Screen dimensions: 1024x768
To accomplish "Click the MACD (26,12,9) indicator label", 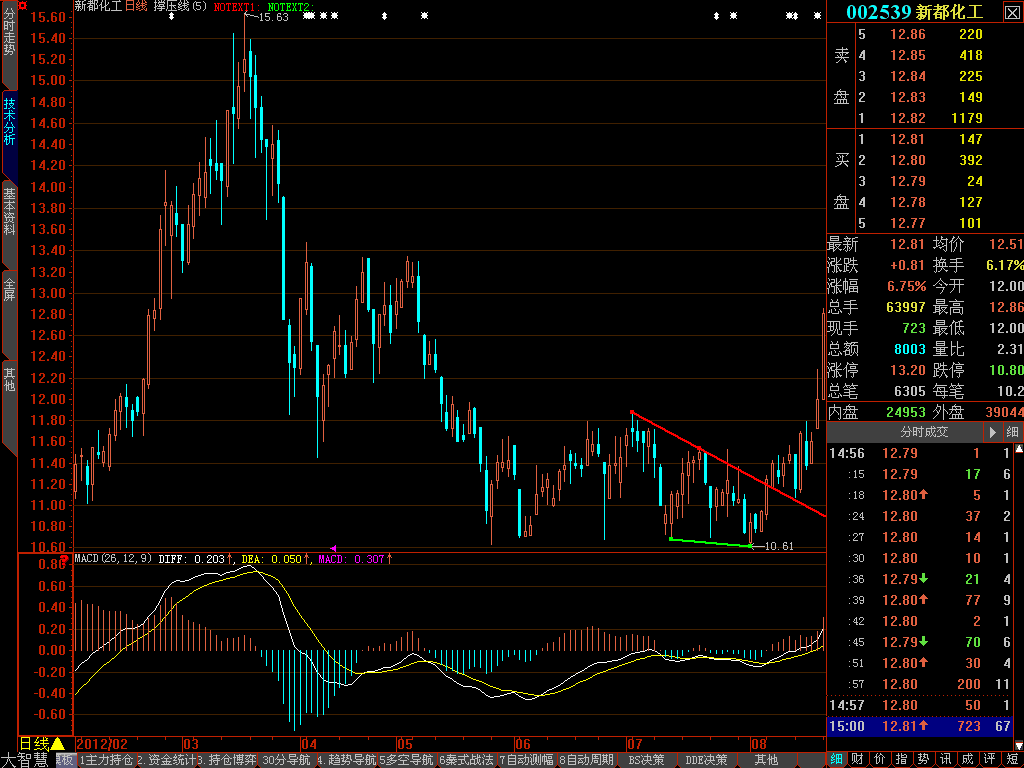I will (x=114, y=559).
